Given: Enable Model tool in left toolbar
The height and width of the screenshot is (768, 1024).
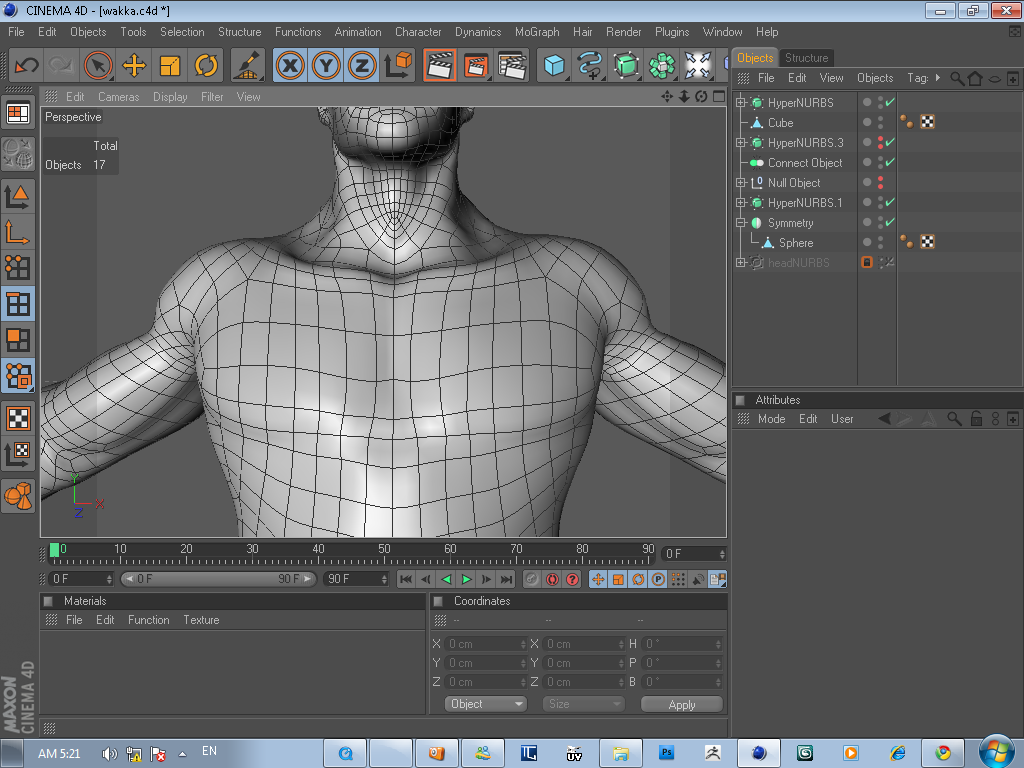Looking at the screenshot, I should pyautogui.click(x=18, y=195).
